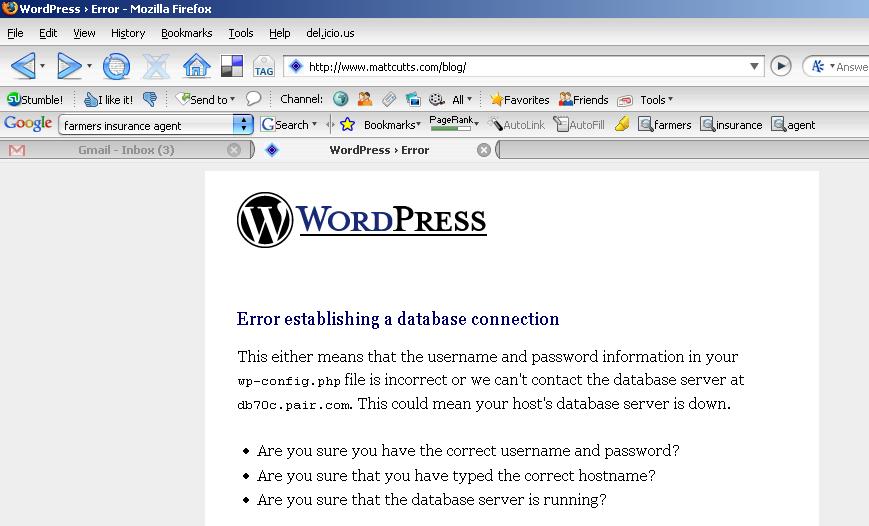Open the del.icio.us bookmarks squares icon
Viewport: 869px width, 526px height.
[232, 67]
